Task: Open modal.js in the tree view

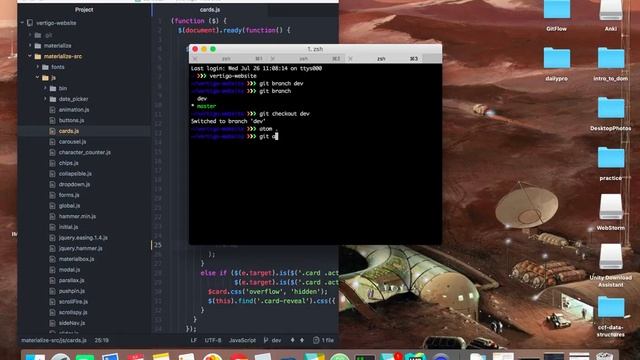Action: pyautogui.click(x=69, y=269)
